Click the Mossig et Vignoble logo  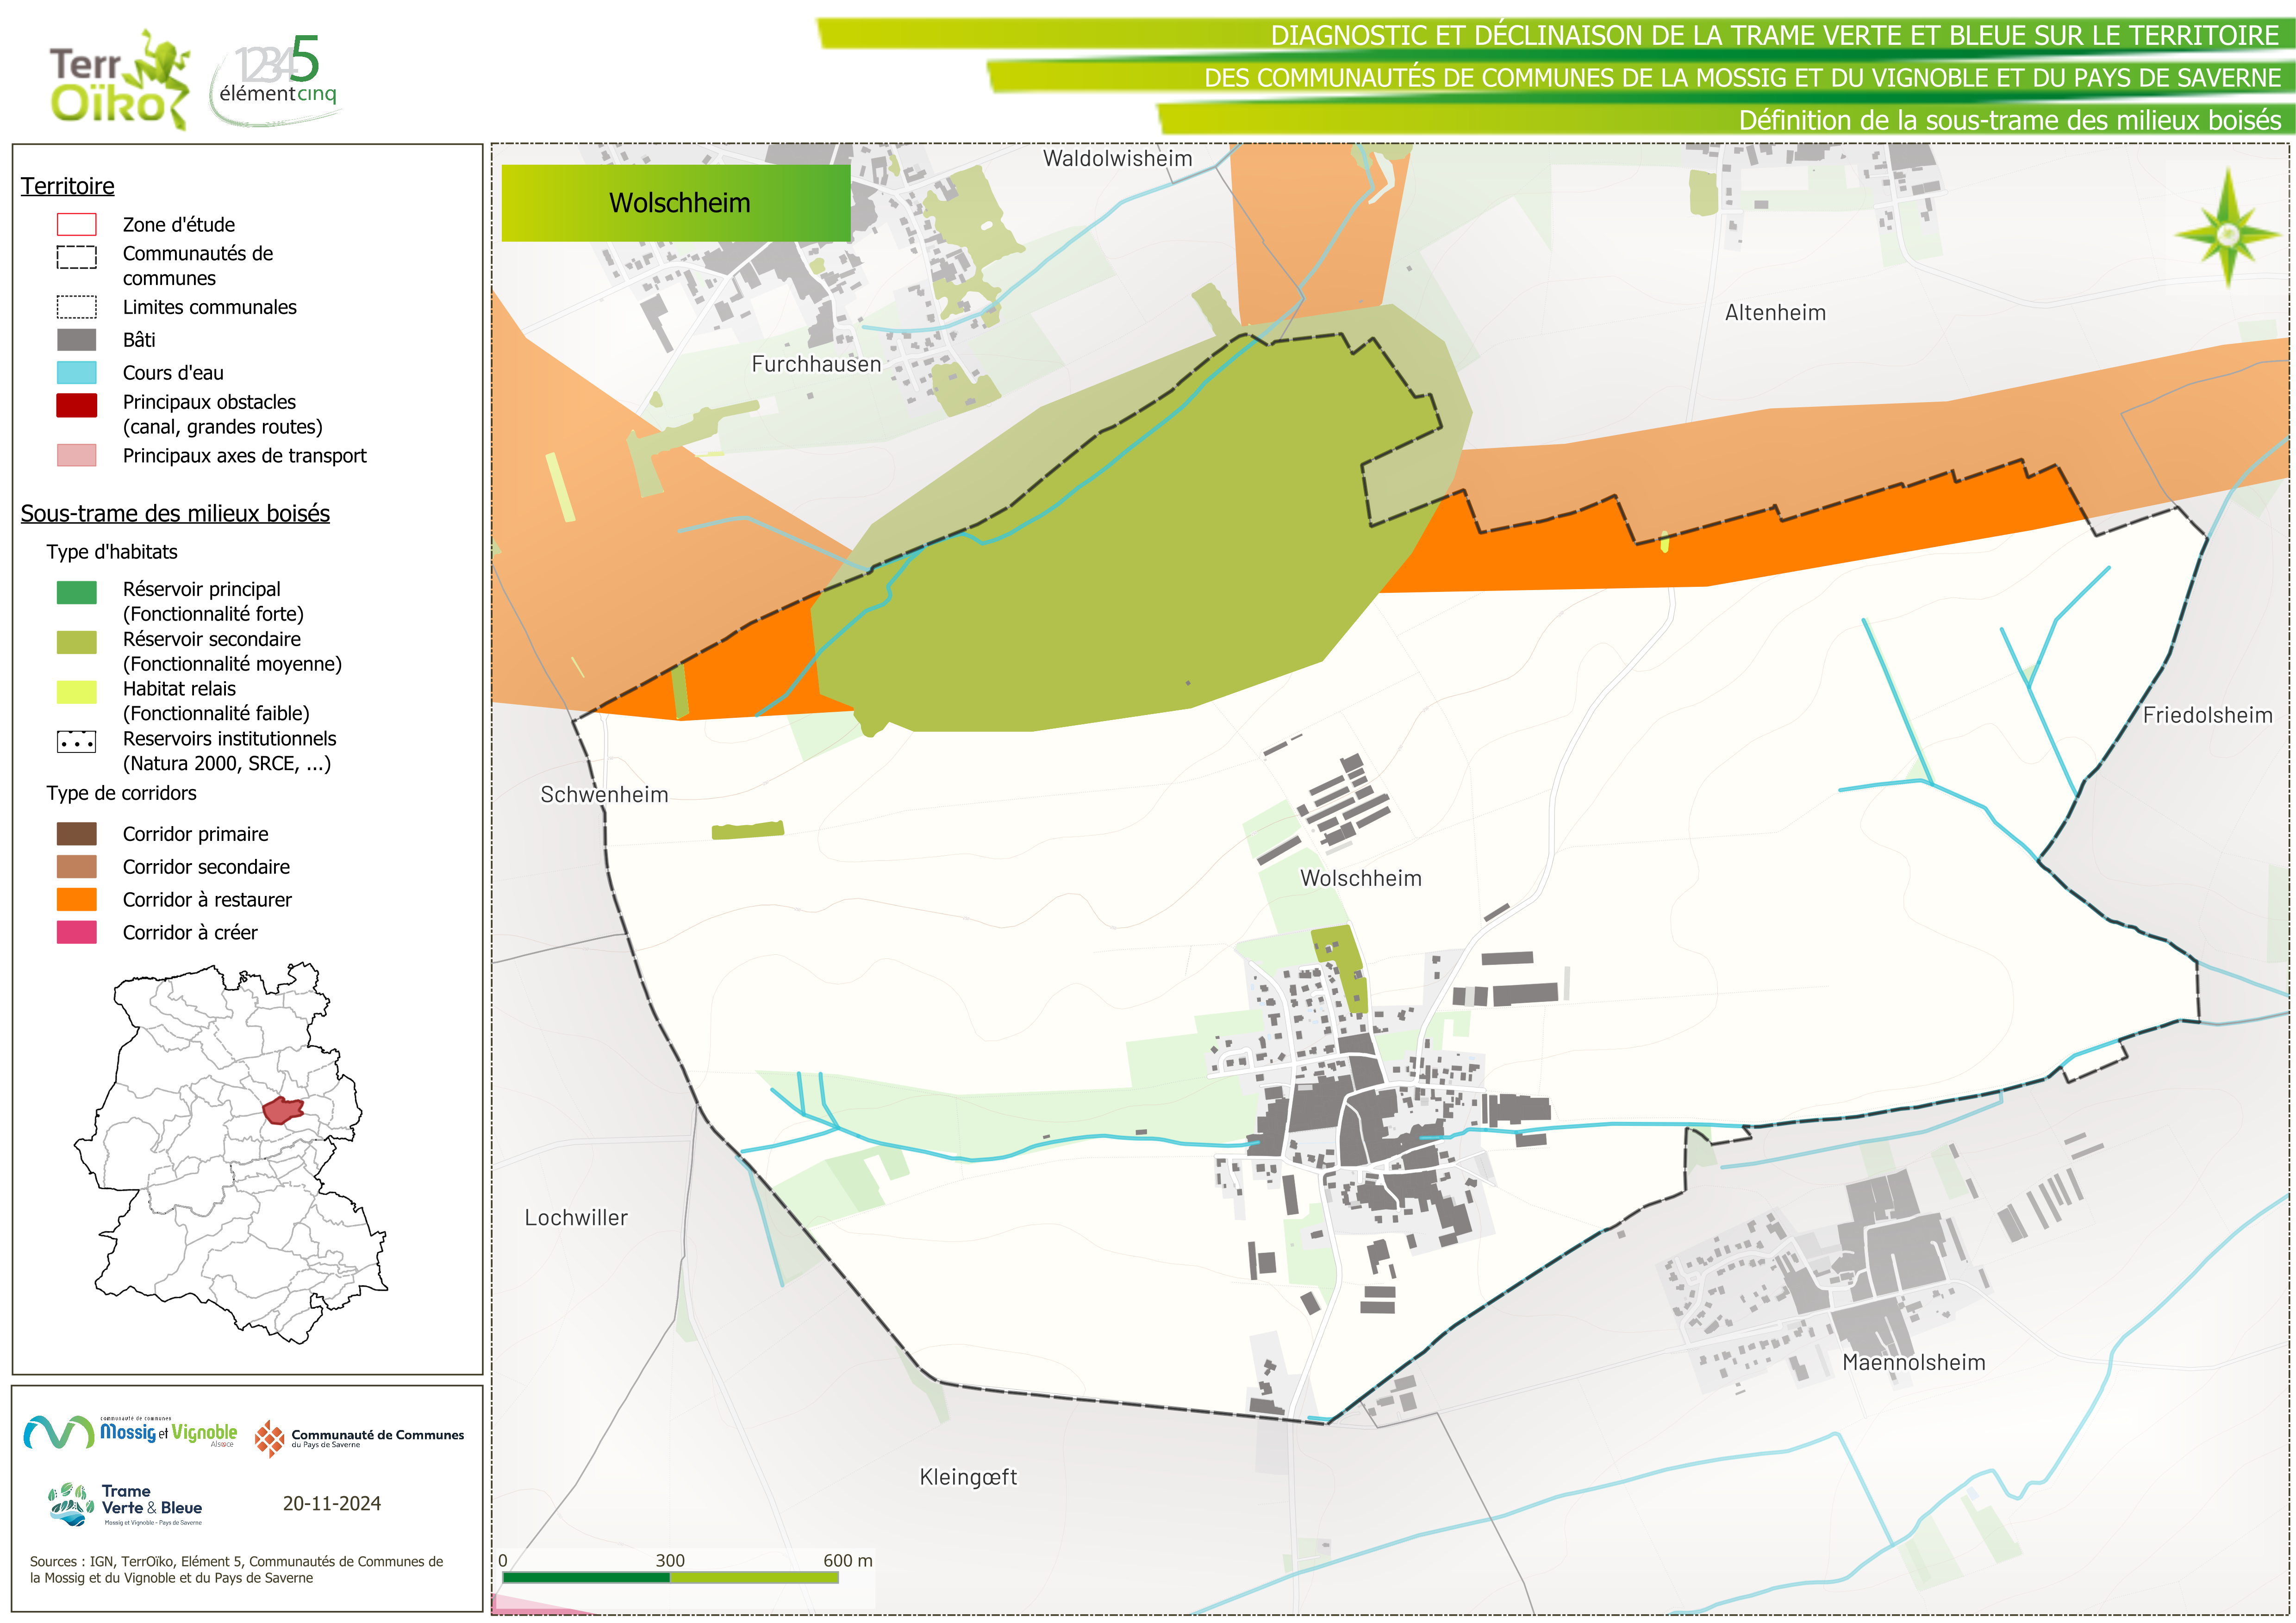(130, 1433)
